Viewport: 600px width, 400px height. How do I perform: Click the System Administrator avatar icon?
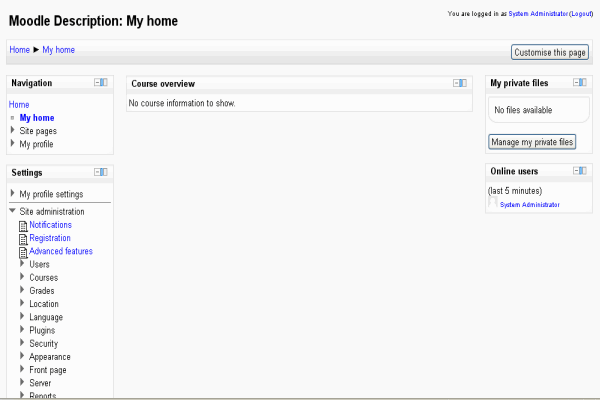coord(493,203)
